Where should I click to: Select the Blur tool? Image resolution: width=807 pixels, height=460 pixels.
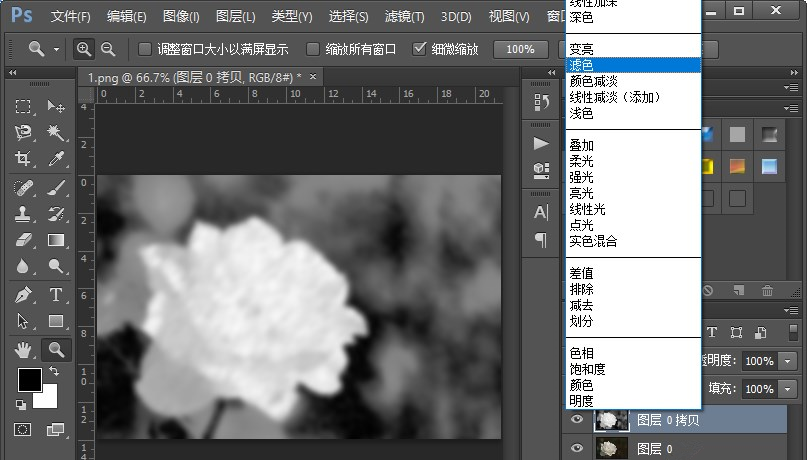click(x=23, y=266)
